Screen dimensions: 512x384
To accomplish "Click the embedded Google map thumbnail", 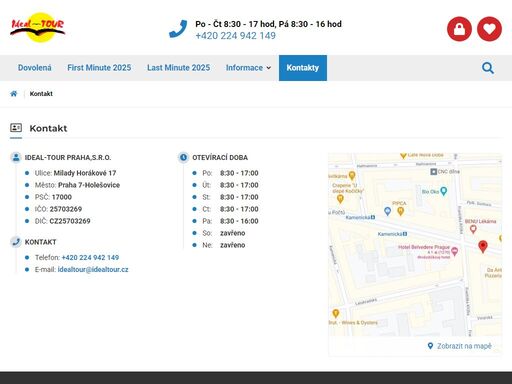I will click(x=415, y=245).
